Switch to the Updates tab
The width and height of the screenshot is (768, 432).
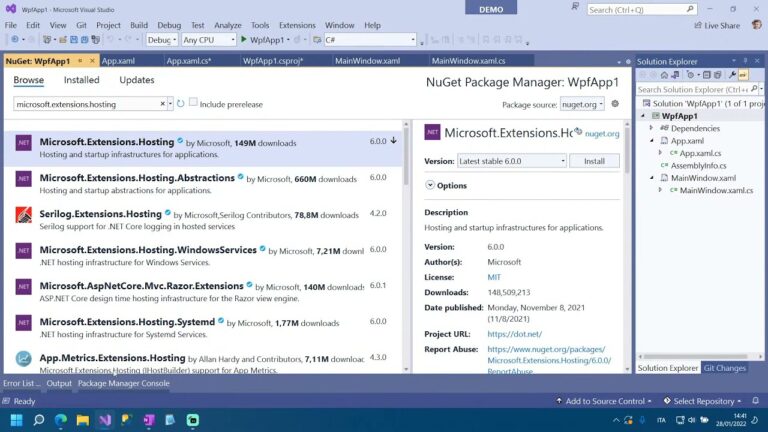coord(137,80)
